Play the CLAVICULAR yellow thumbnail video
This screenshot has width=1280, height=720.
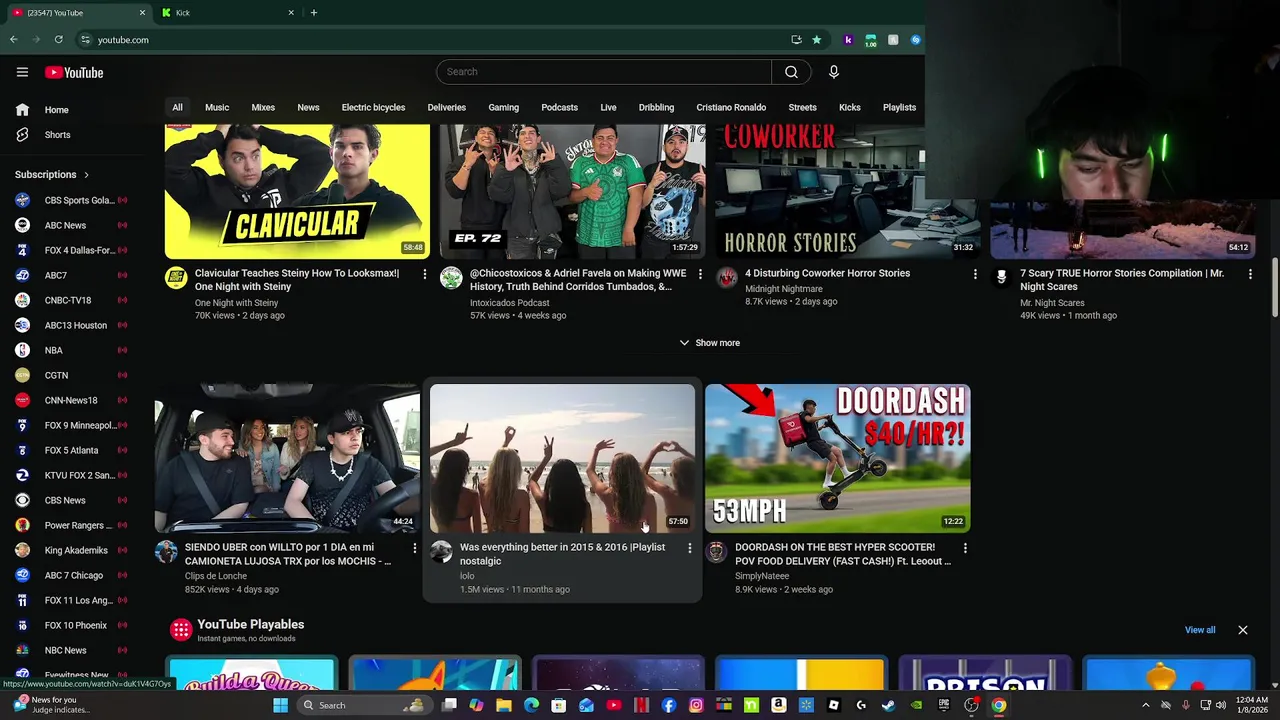(x=297, y=191)
